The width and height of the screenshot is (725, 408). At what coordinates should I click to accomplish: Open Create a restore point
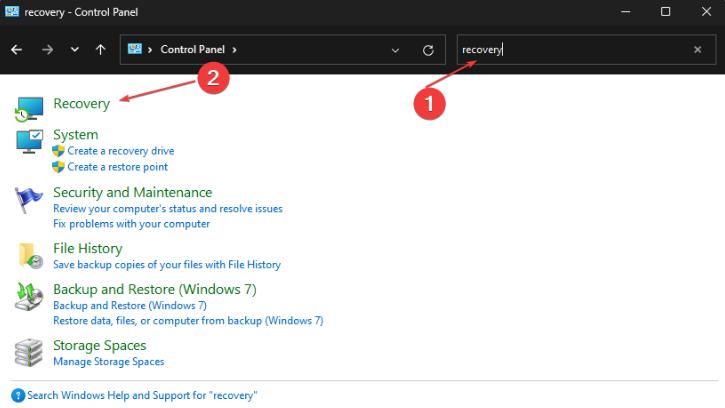[117, 167]
